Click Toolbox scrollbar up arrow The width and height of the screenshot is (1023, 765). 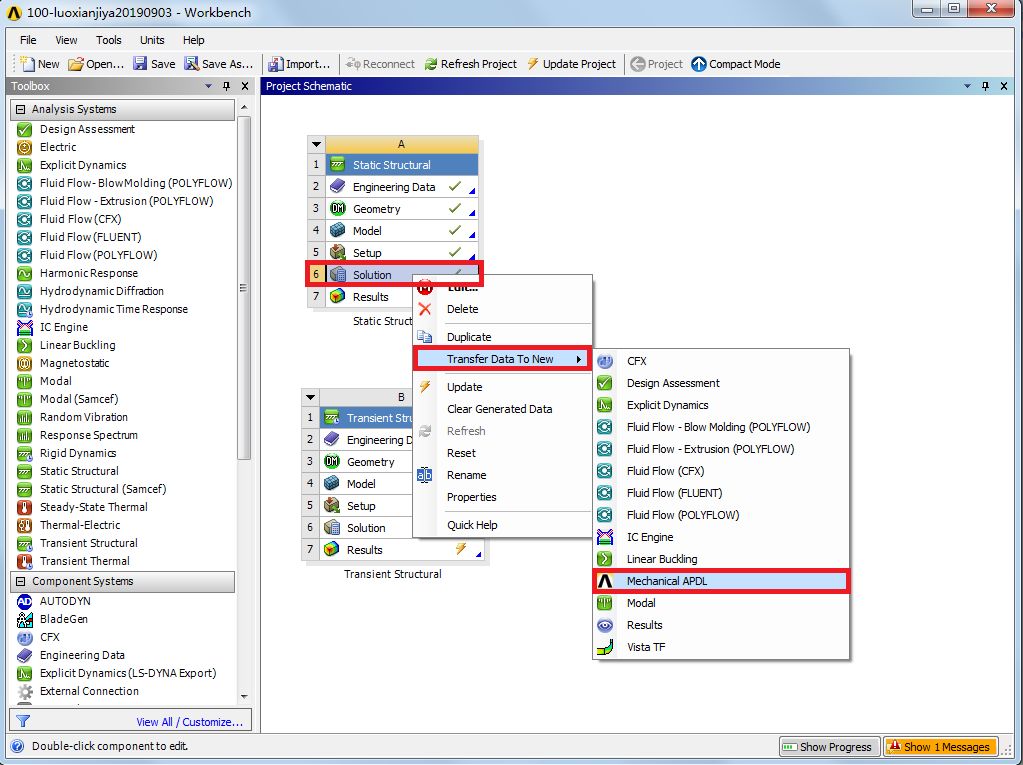pos(244,107)
